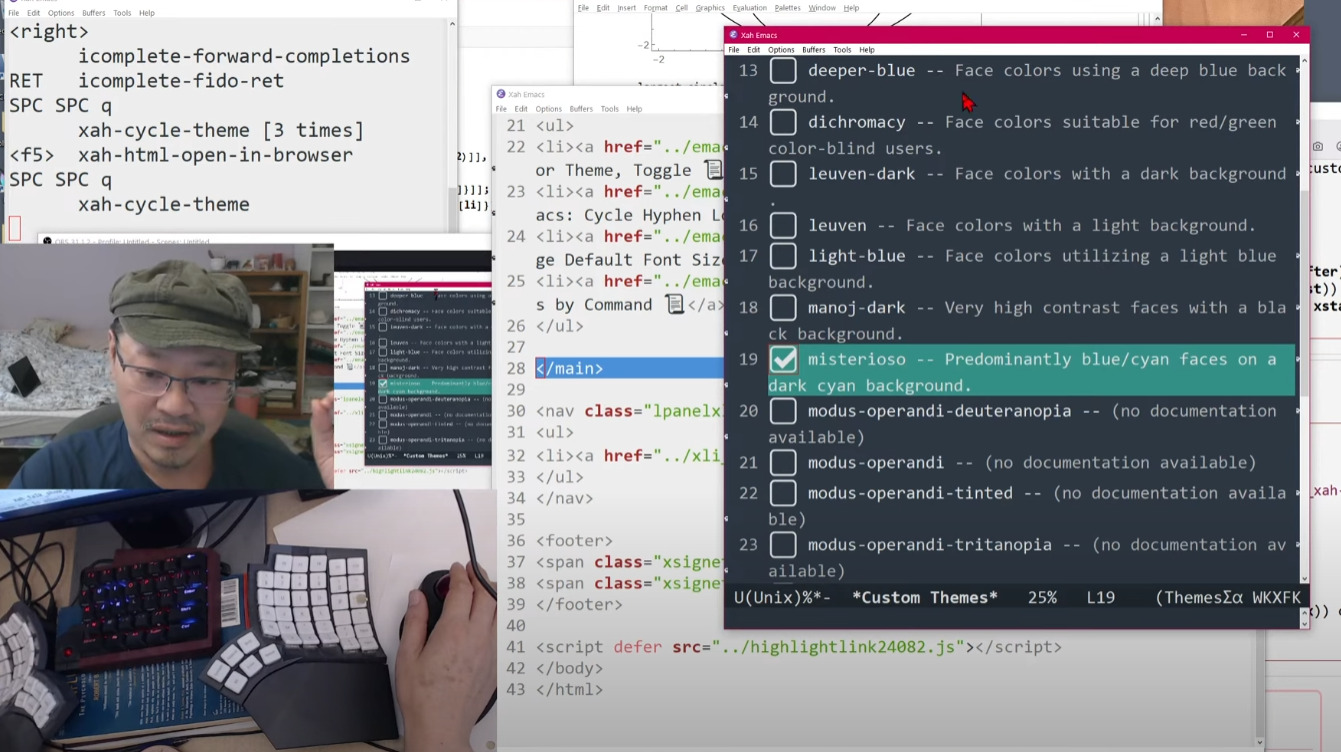Open Edit menu in the keystroke-log Emacs window

(34, 13)
